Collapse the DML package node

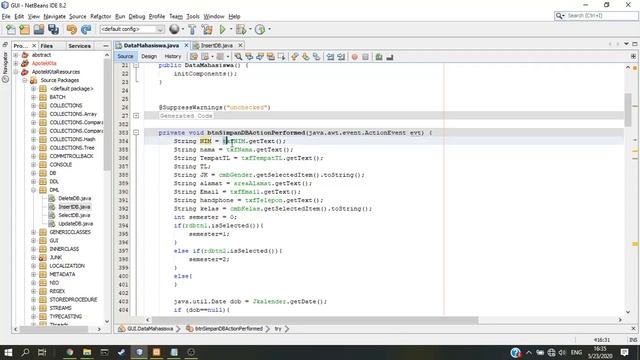33,190
